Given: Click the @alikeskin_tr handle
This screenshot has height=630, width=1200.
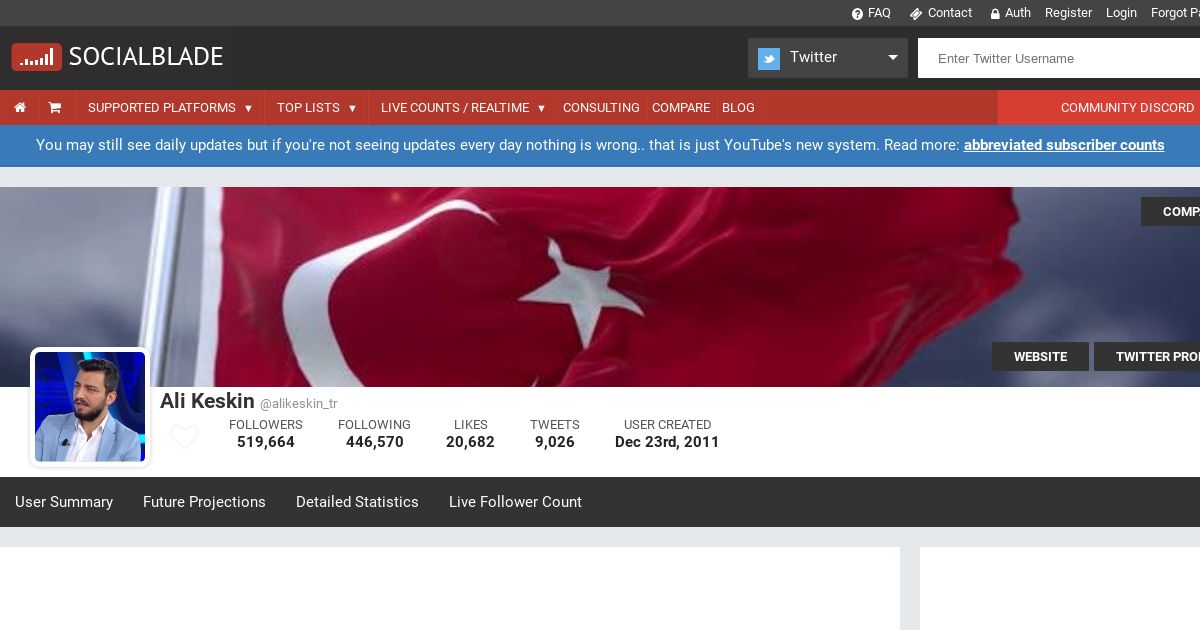Looking at the screenshot, I should pyautogui.click(x=299, y=404).
